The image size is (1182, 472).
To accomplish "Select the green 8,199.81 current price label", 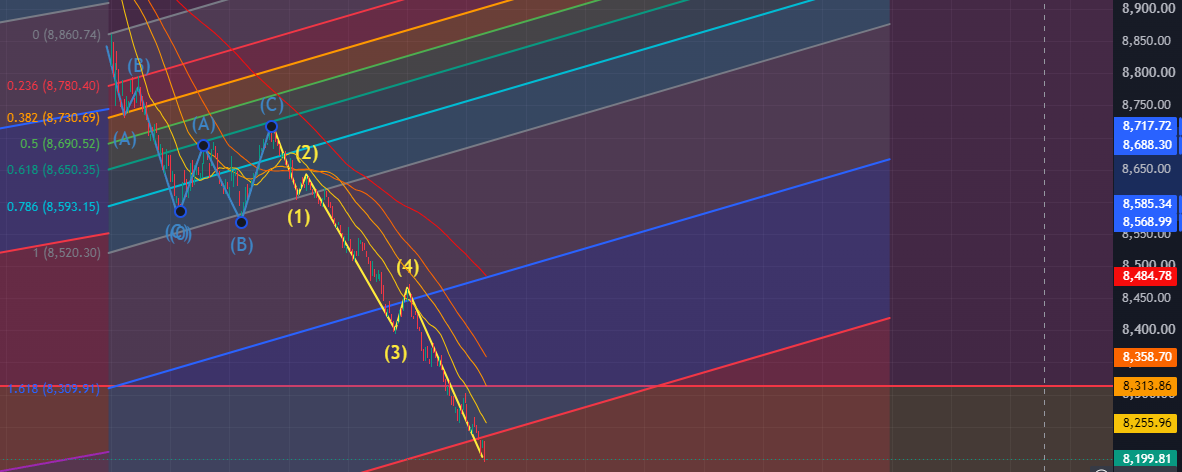I will (x=1146, y=458).
